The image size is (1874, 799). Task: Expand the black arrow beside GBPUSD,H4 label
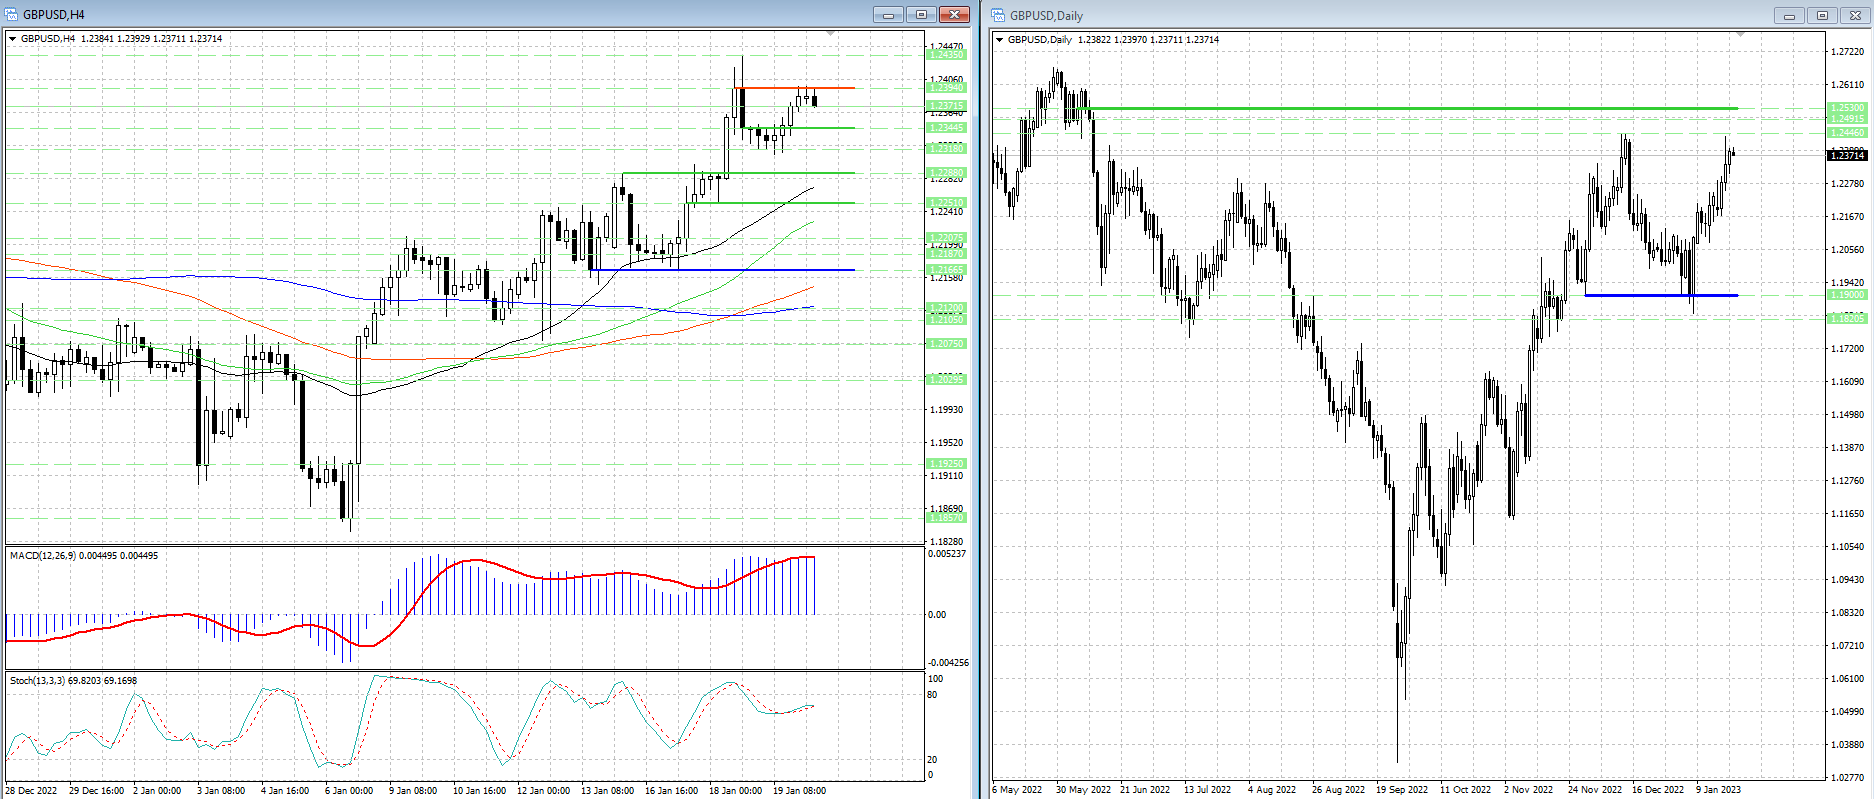point(13,39)
